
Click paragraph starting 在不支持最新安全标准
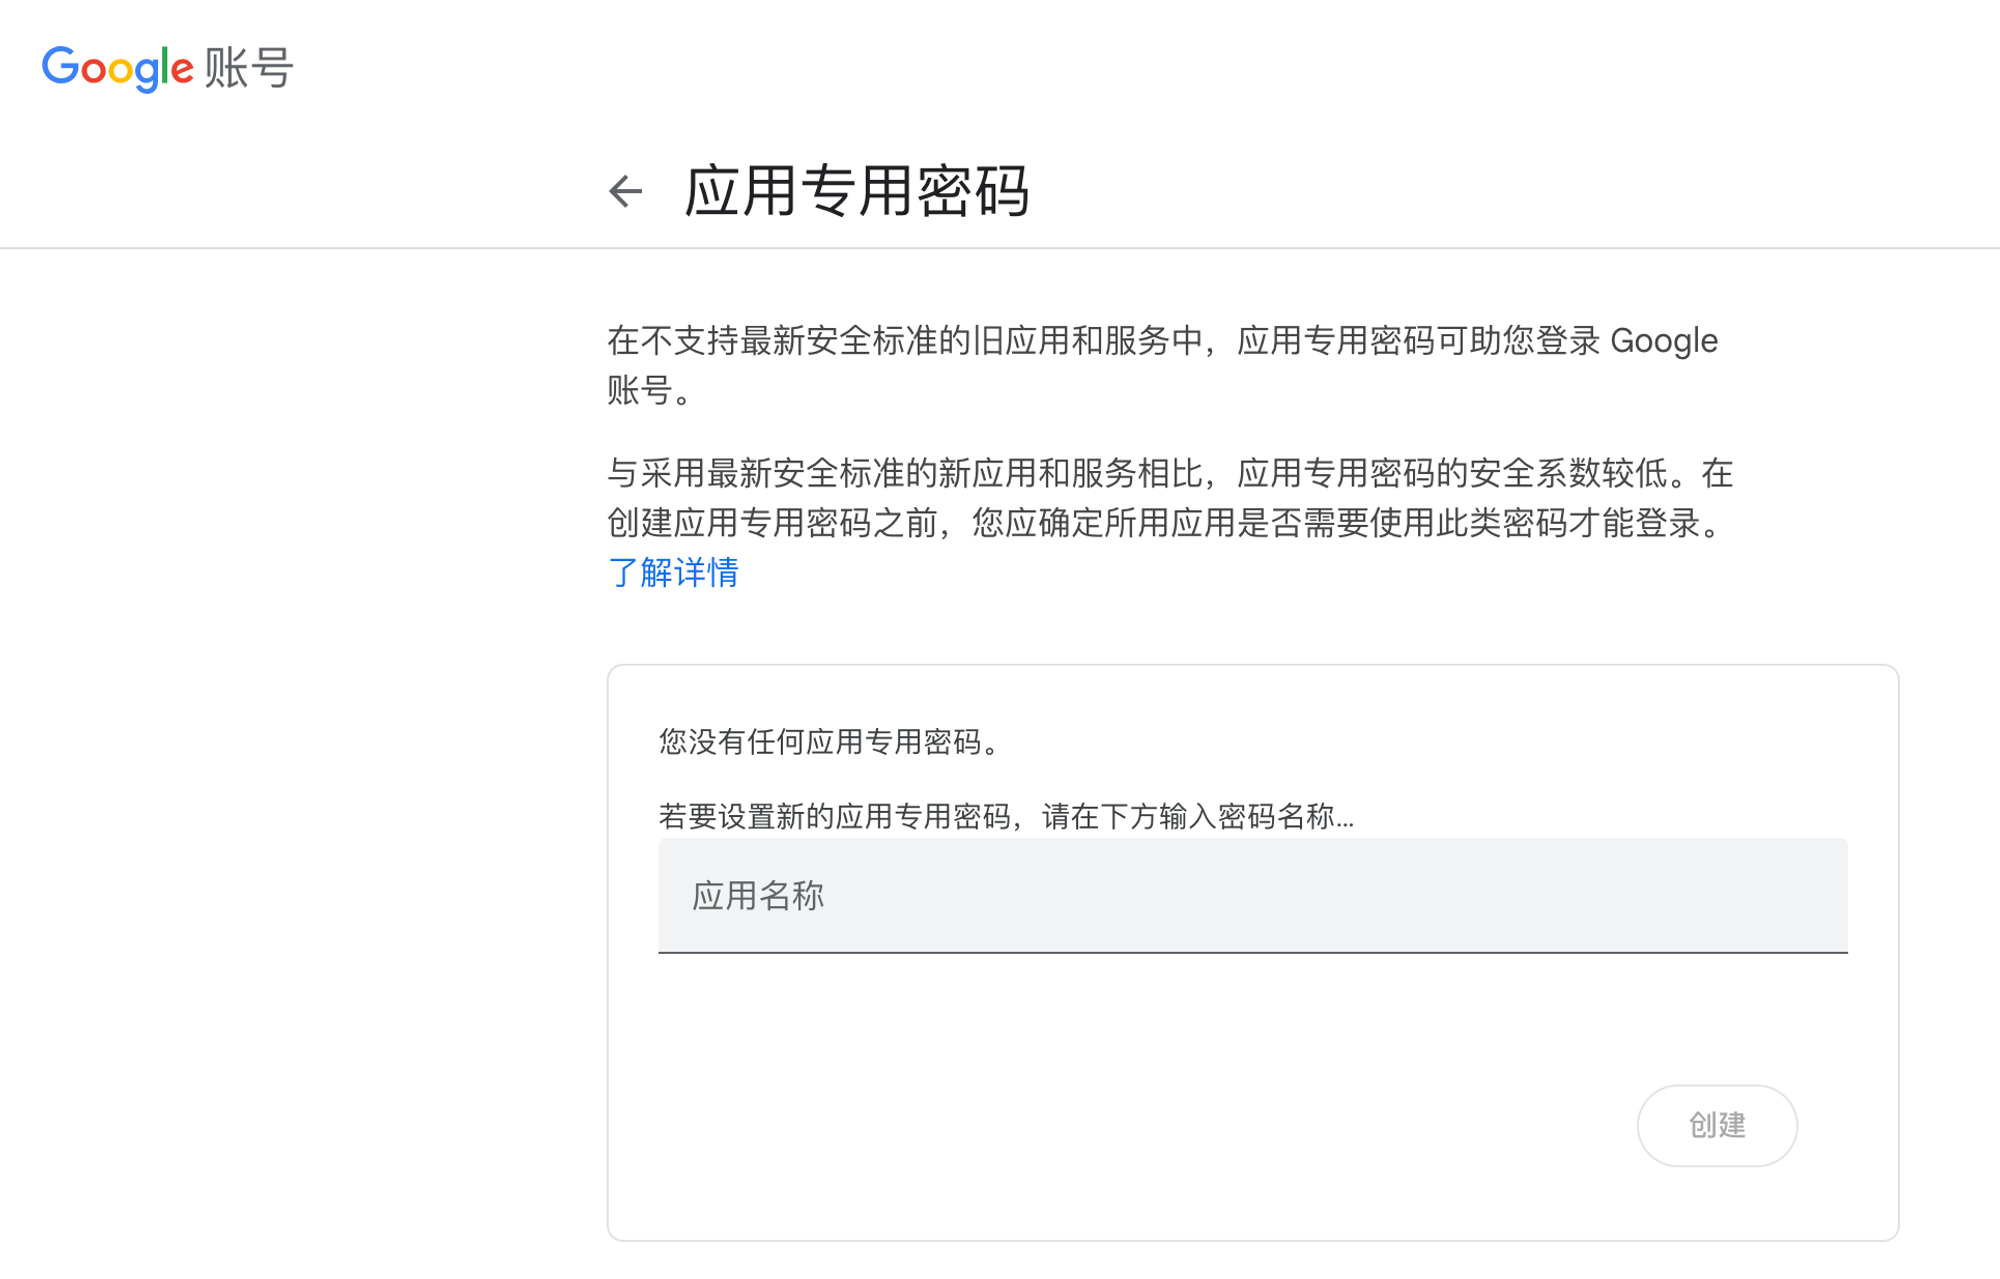[1162, 365]
